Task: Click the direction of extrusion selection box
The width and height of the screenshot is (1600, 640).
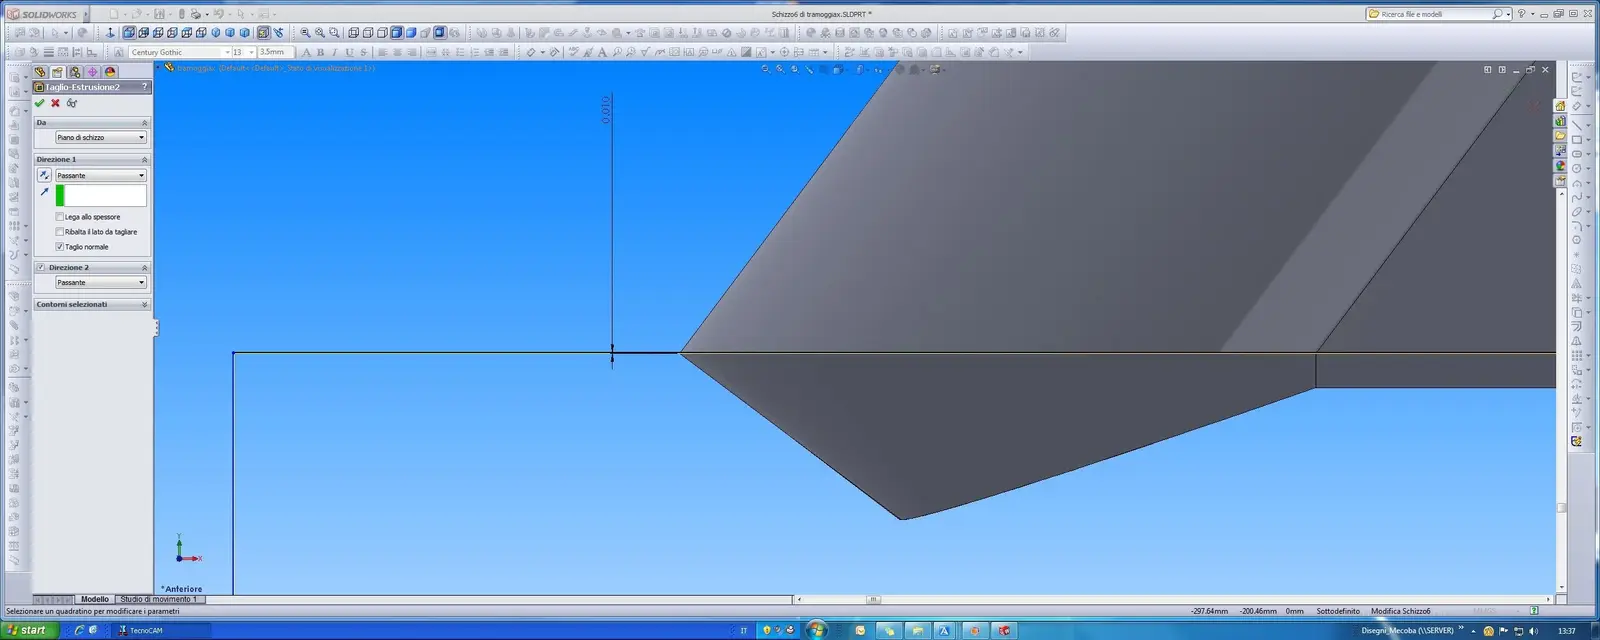Action: [101, 195]
